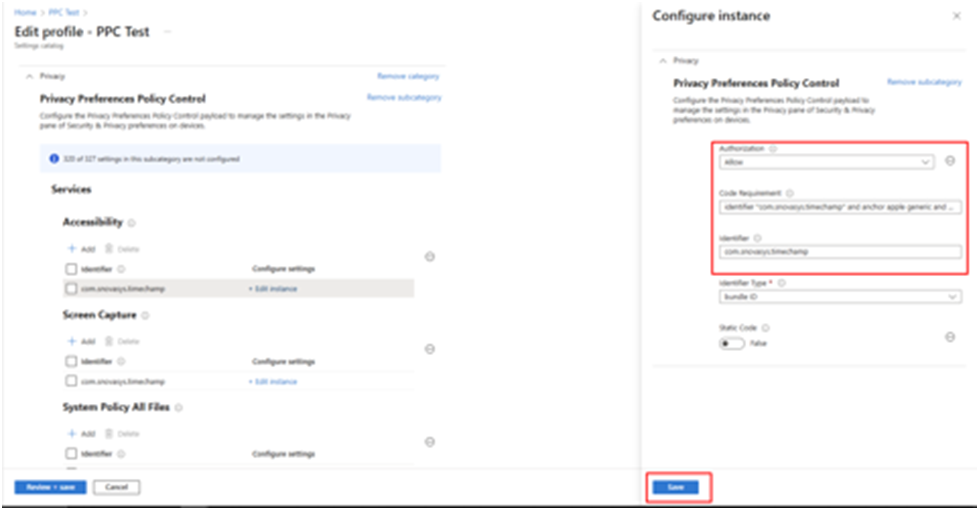Check the com.snovasys.timechamp box under Accessibility
The width and height of the screenshot is (979, 510).
click(x=70, y=288)
